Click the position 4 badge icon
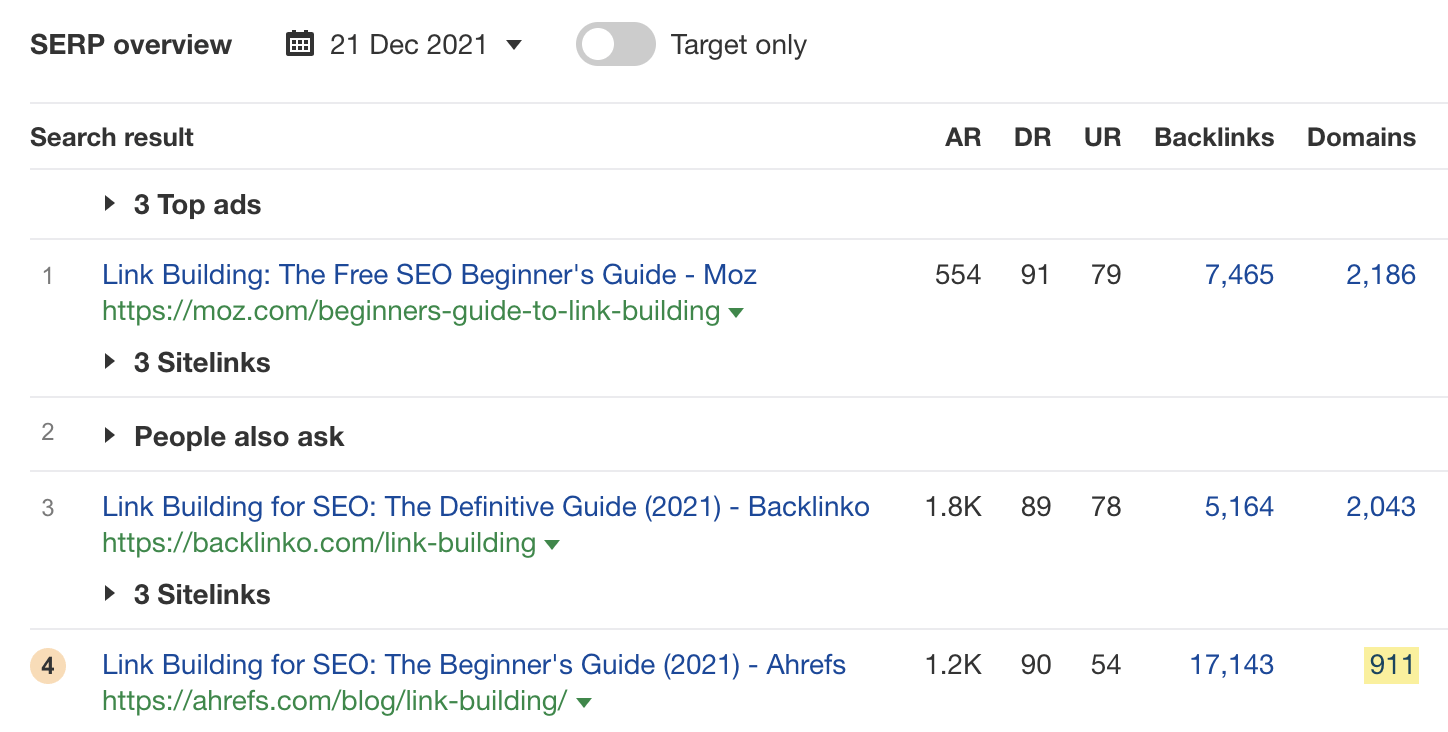Image resolution: width=1448 pixels, height=732 pixels. tap(48, 665)
